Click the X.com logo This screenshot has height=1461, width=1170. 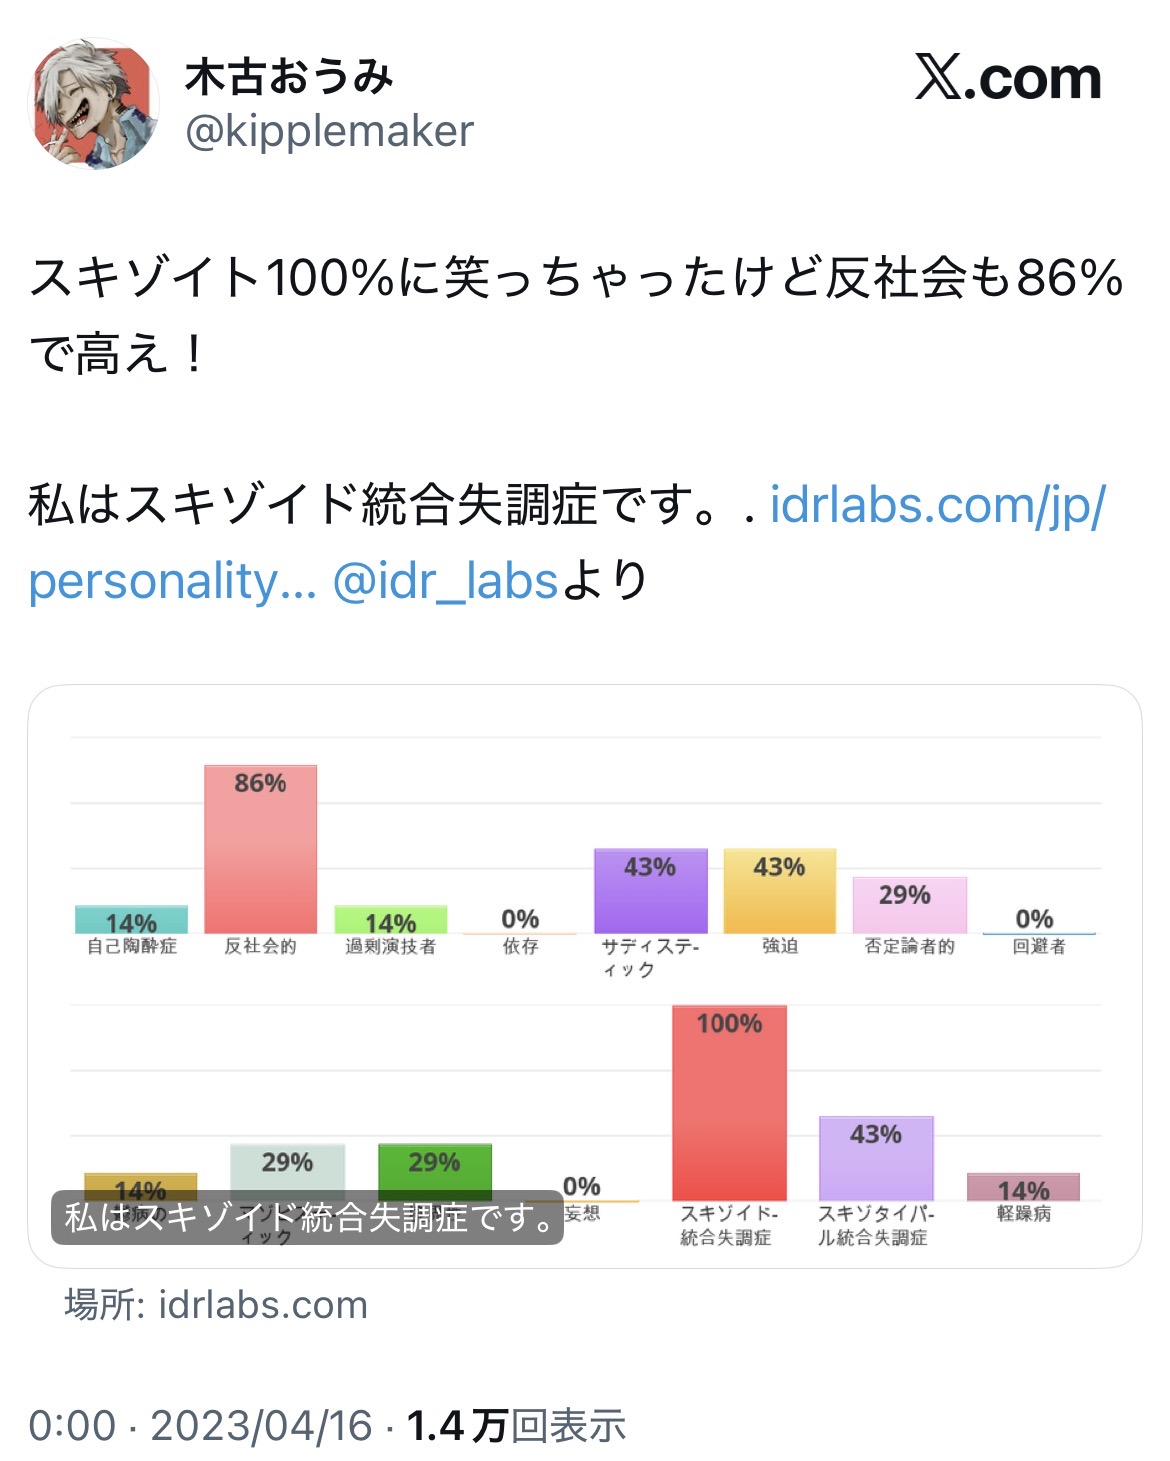tap(1007, 78)
